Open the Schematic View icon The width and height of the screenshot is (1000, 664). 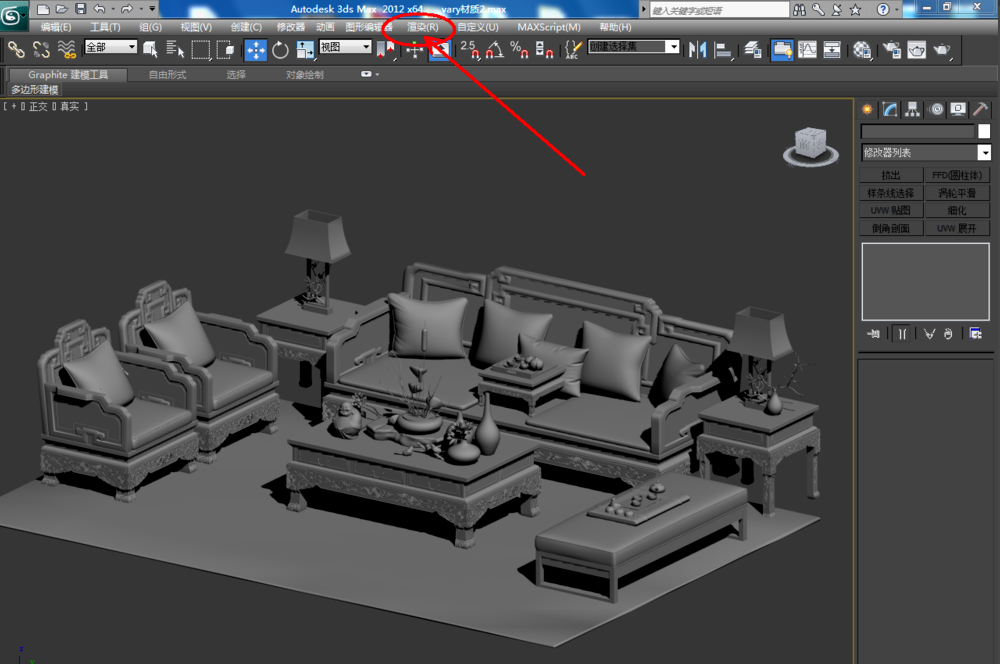(832, 49)
